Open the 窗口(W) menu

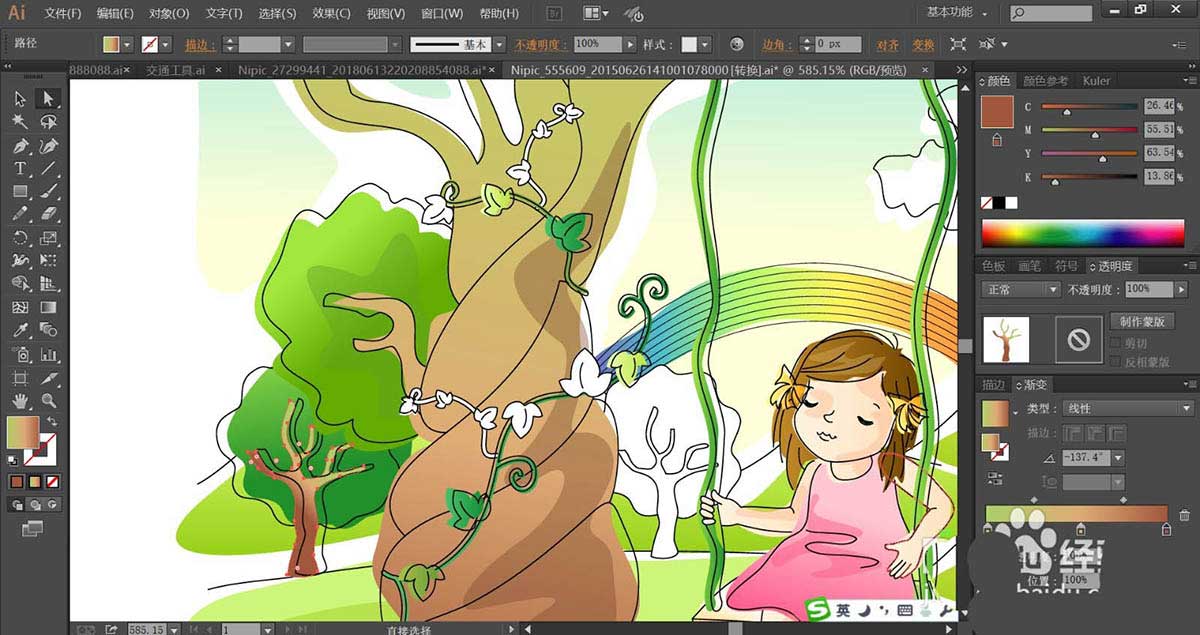[441, 13]
